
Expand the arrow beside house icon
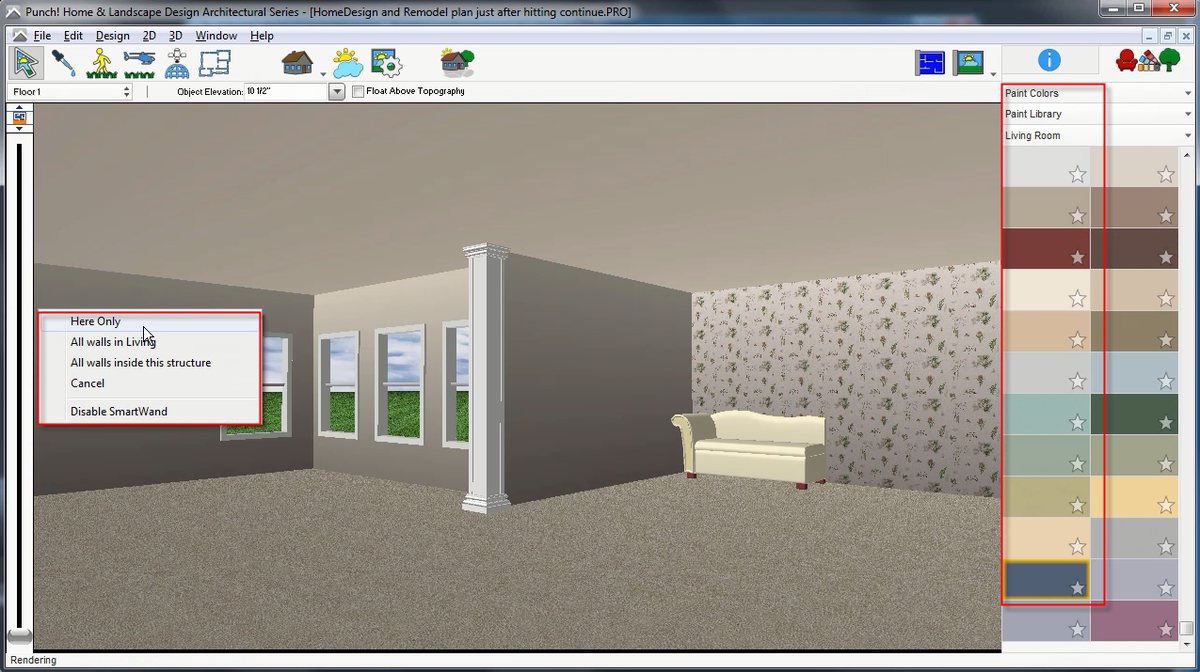(x=322, y=74)
